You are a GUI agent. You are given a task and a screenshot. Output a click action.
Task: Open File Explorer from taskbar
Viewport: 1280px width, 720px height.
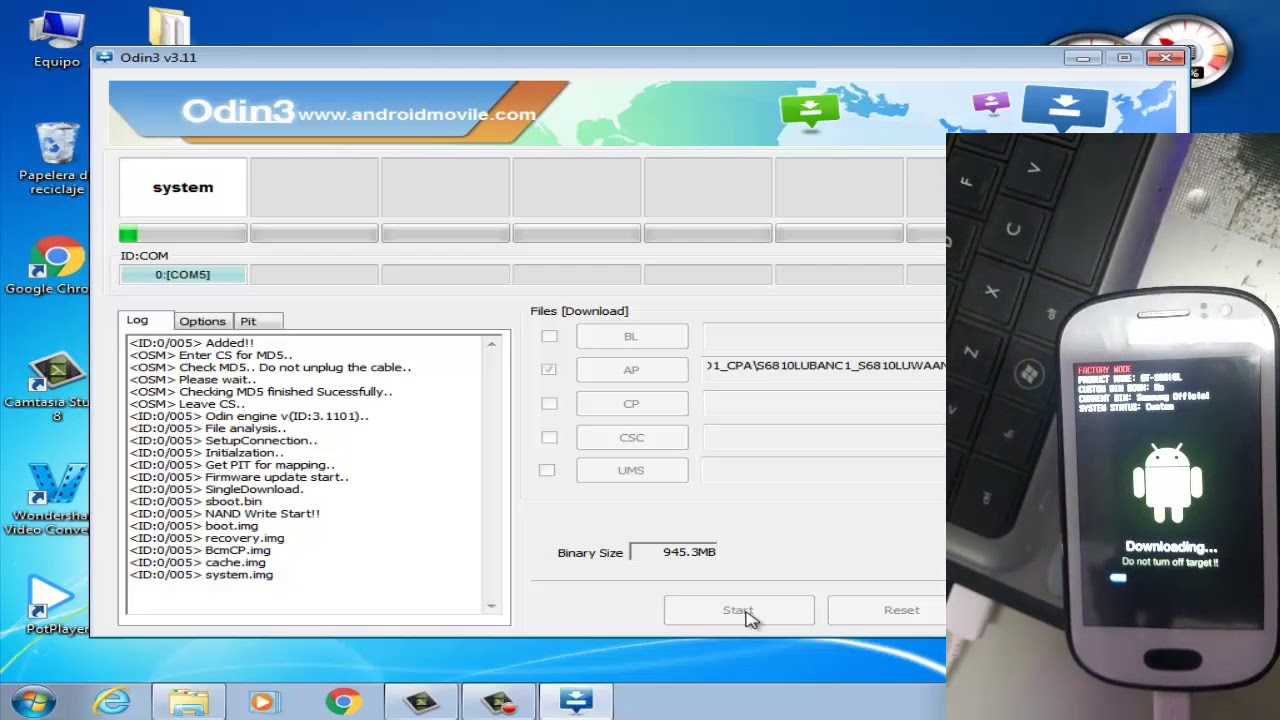(x=188, y=702)
